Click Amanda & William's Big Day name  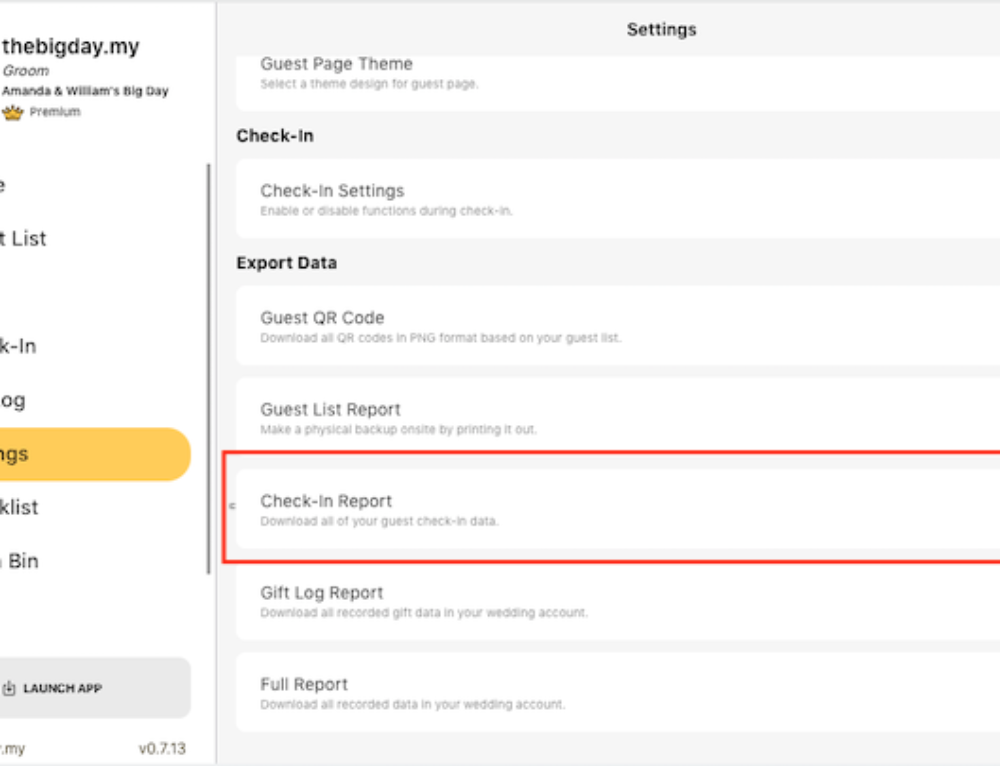click(x=85, y=91)
